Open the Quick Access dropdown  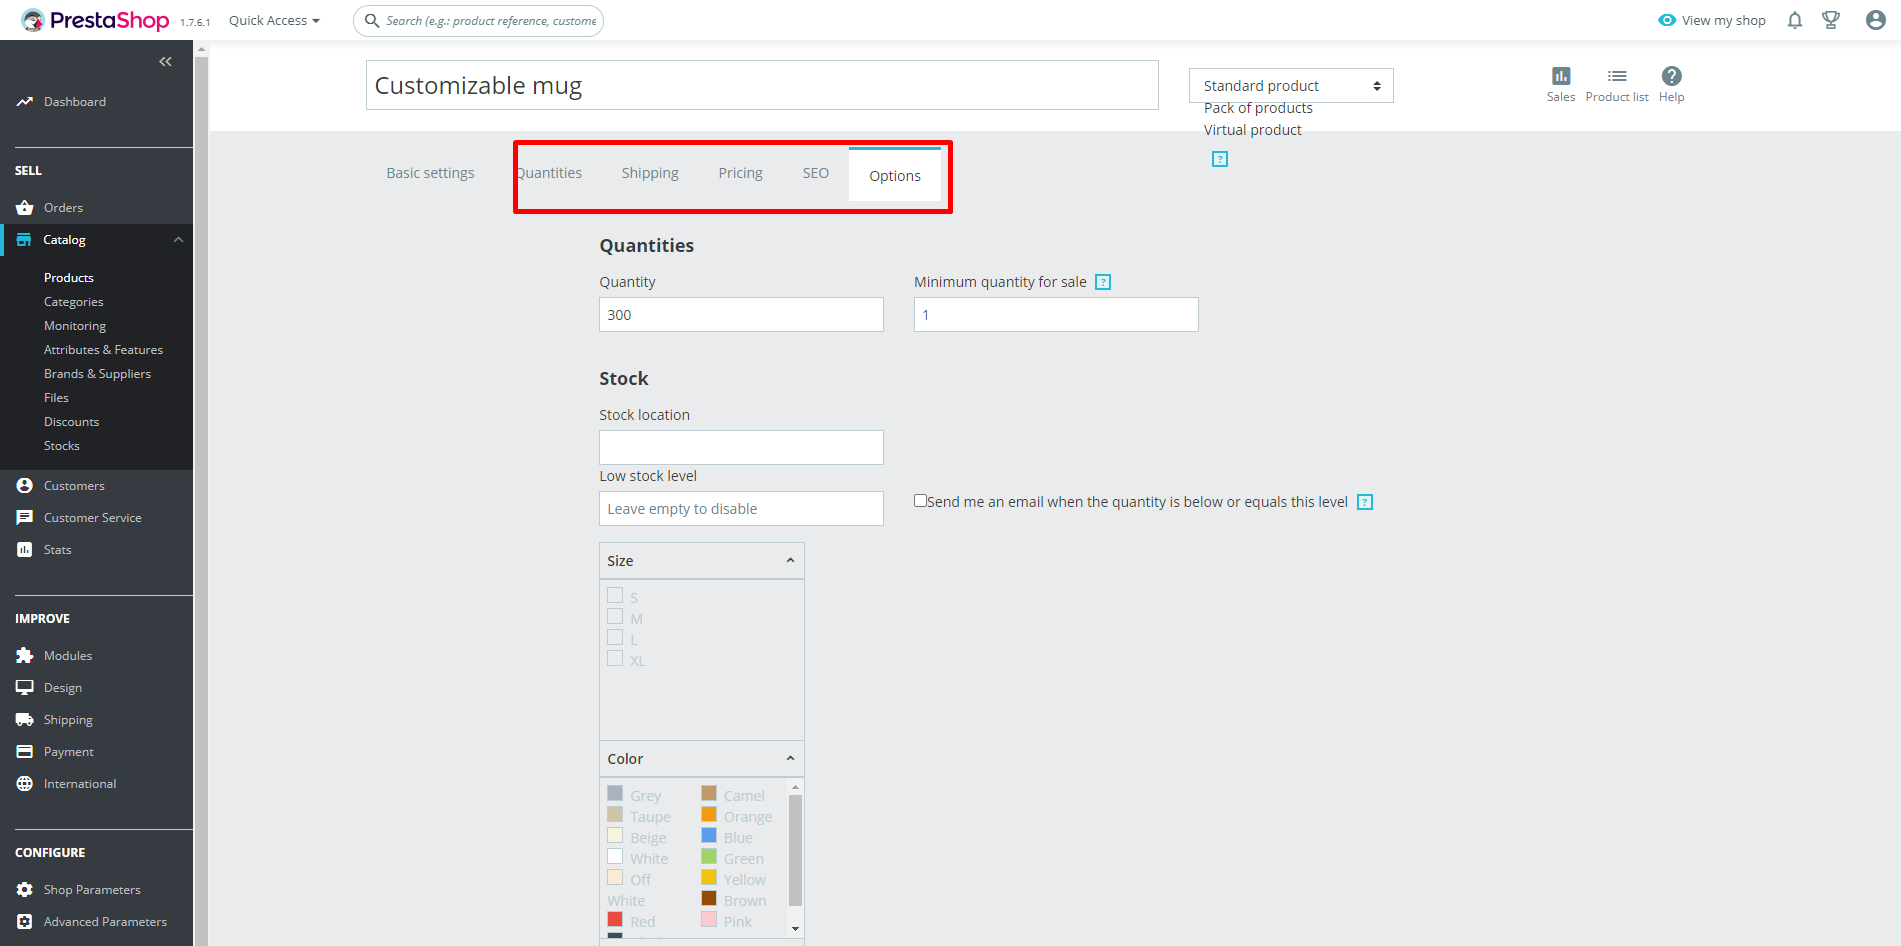[x=274, y=20]
